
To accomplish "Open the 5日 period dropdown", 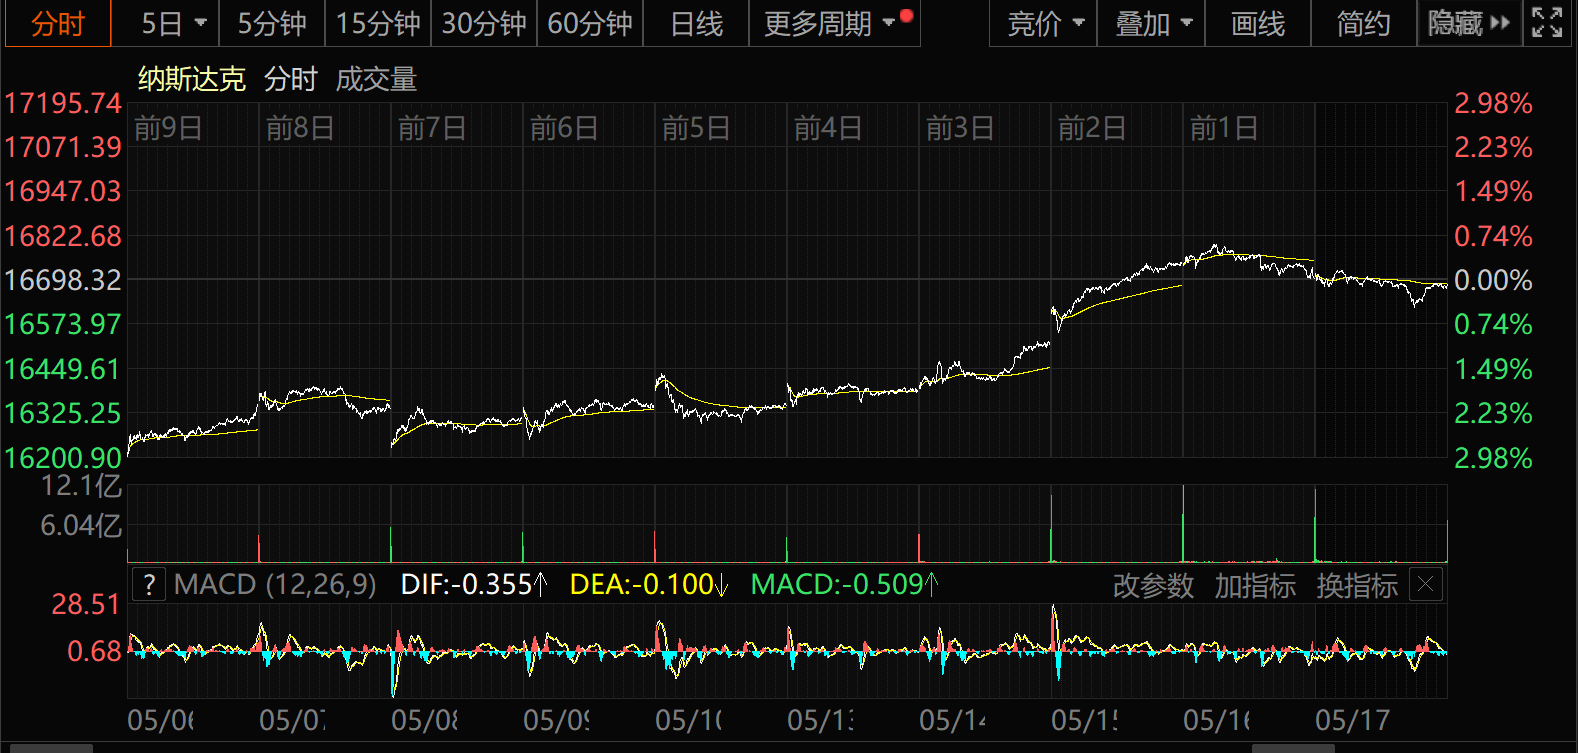I will pos(173,24).
